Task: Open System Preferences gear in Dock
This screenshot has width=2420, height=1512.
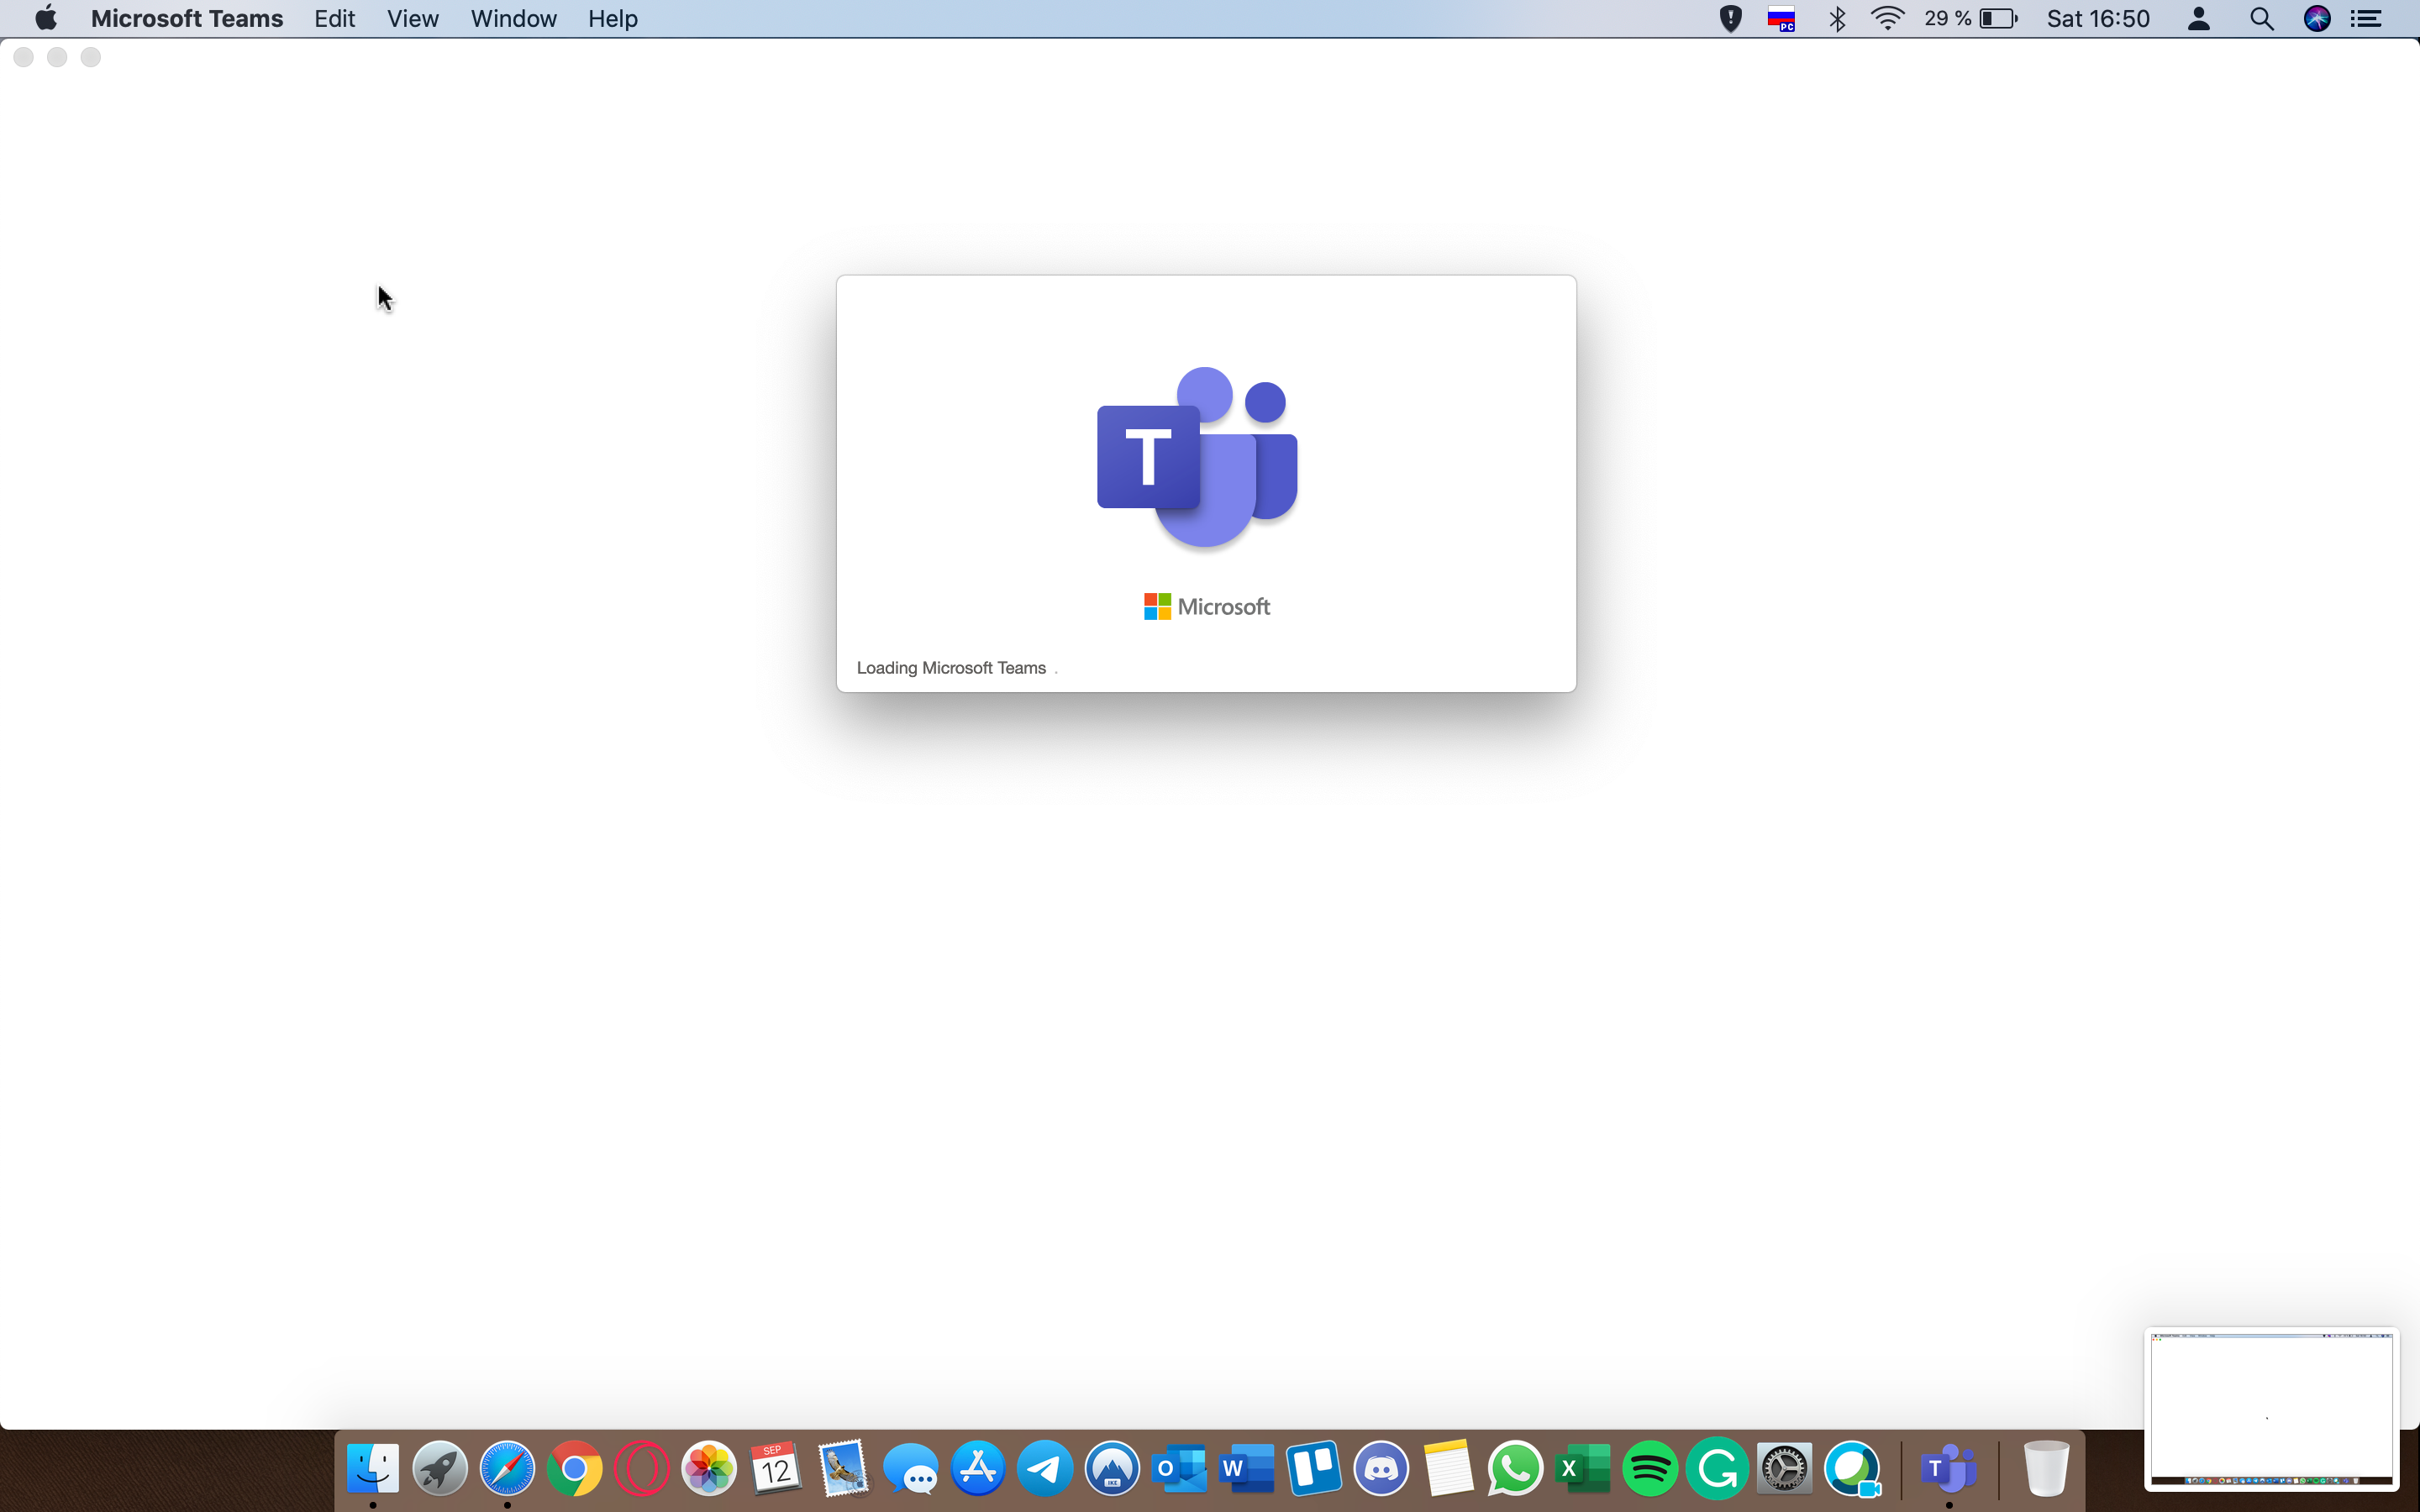Action: pyautogui.click(x=1784, y=1468)
